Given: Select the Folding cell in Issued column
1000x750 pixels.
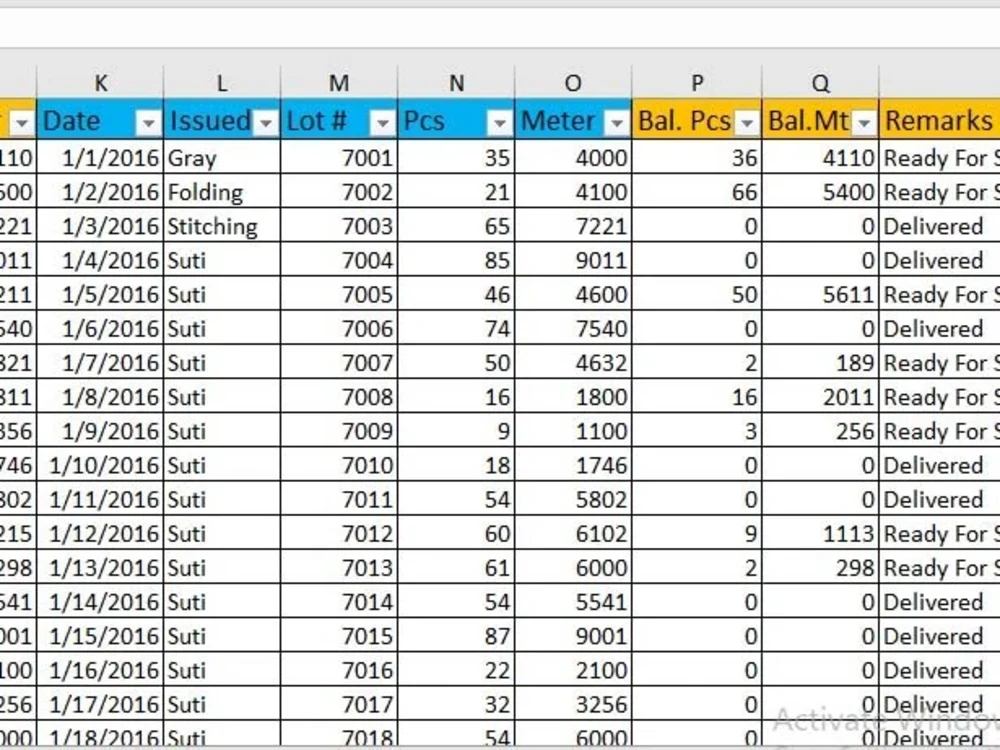Looking at the screenshot, I should click(221, 191).
